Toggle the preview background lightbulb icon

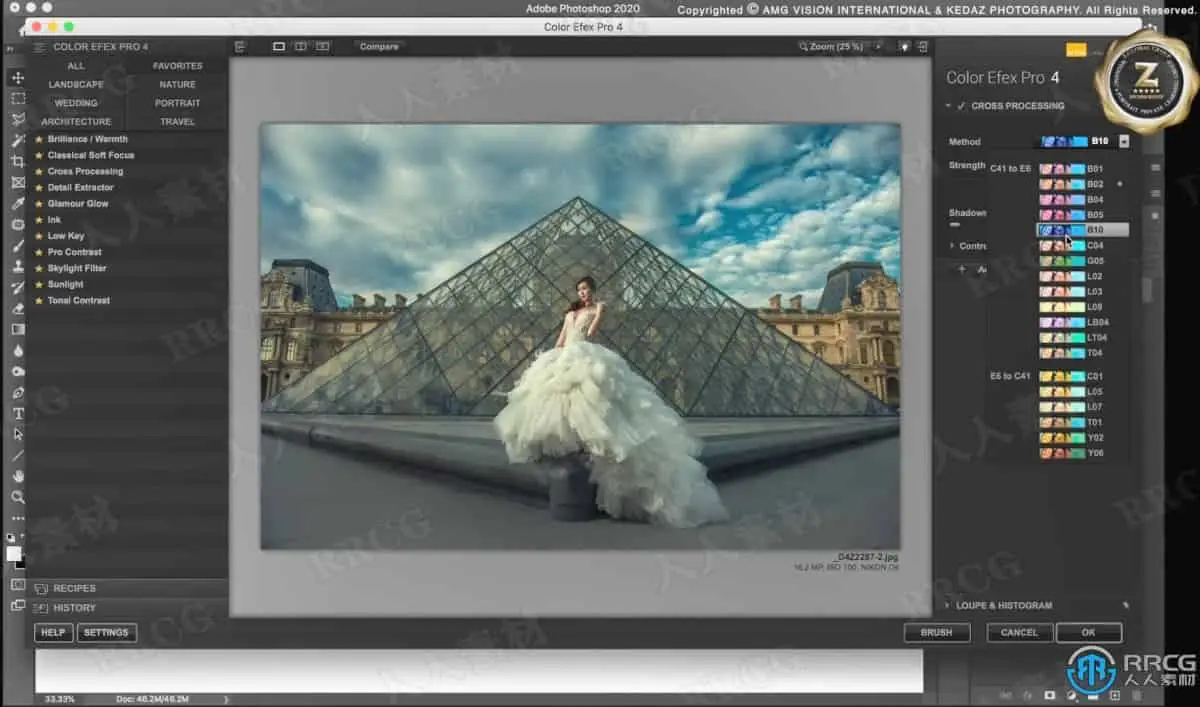904,47
